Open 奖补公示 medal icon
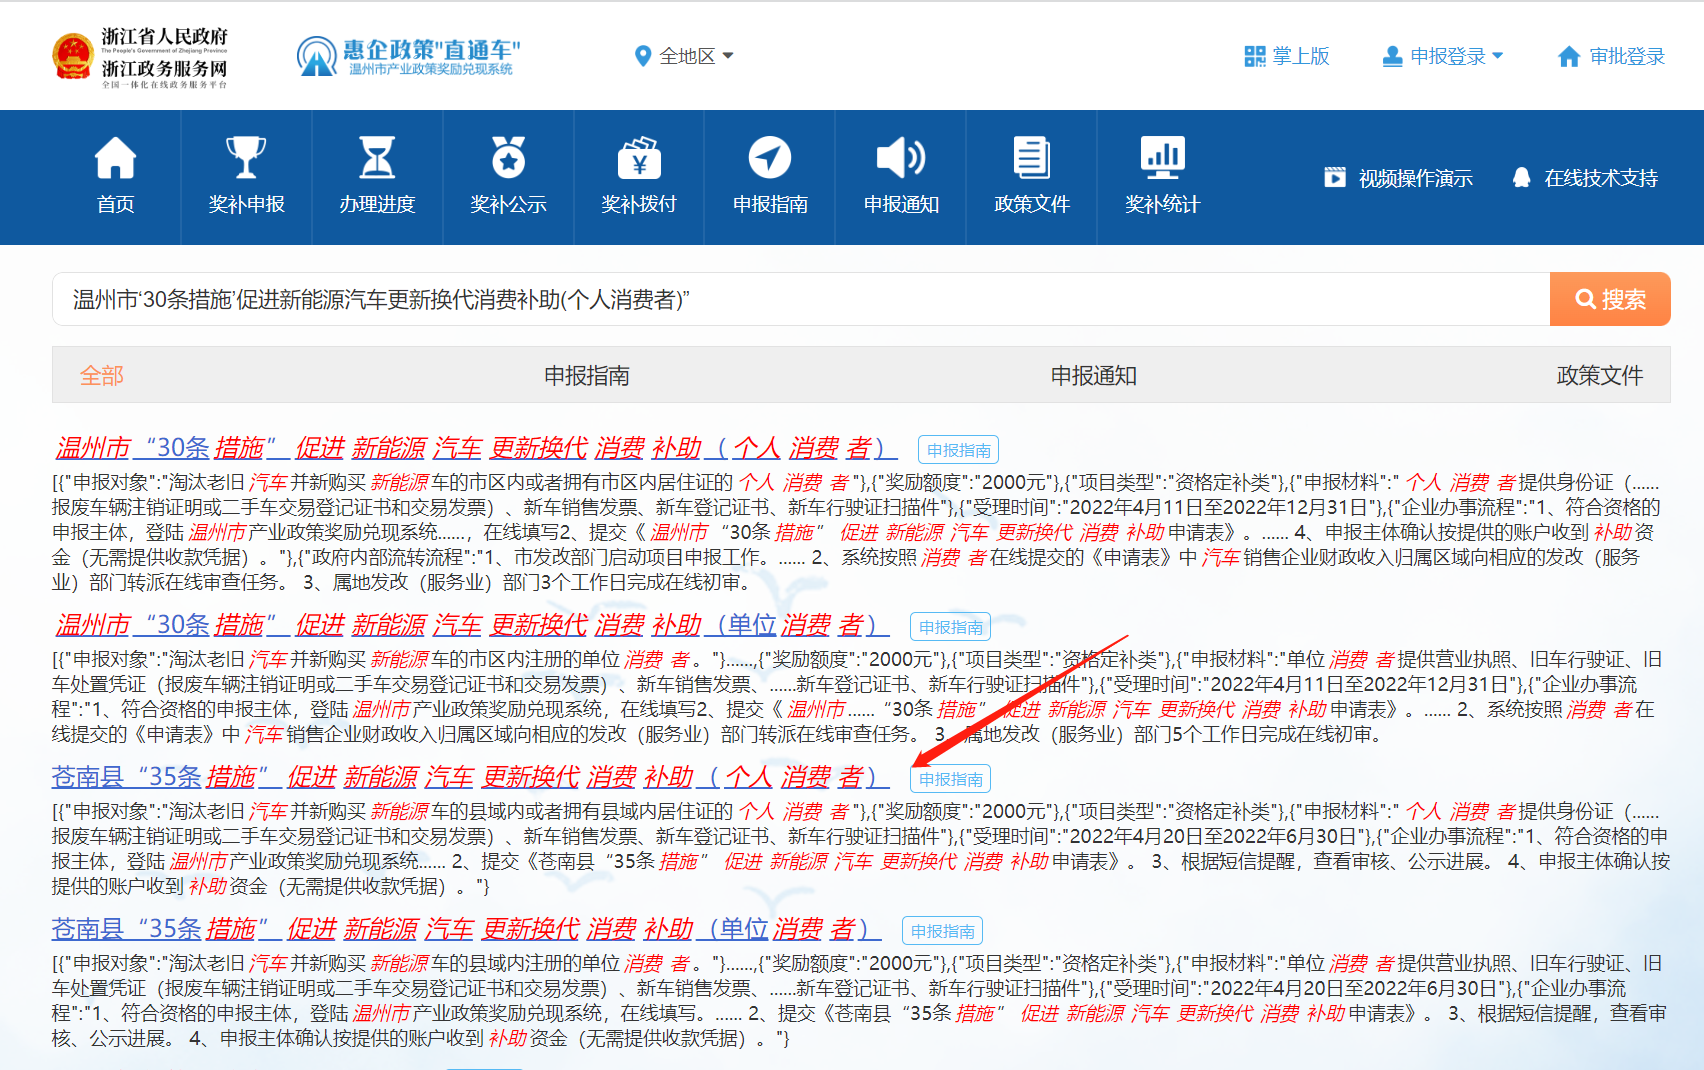This screenshot has height=1070, width=1704. [x=508, y=158]
